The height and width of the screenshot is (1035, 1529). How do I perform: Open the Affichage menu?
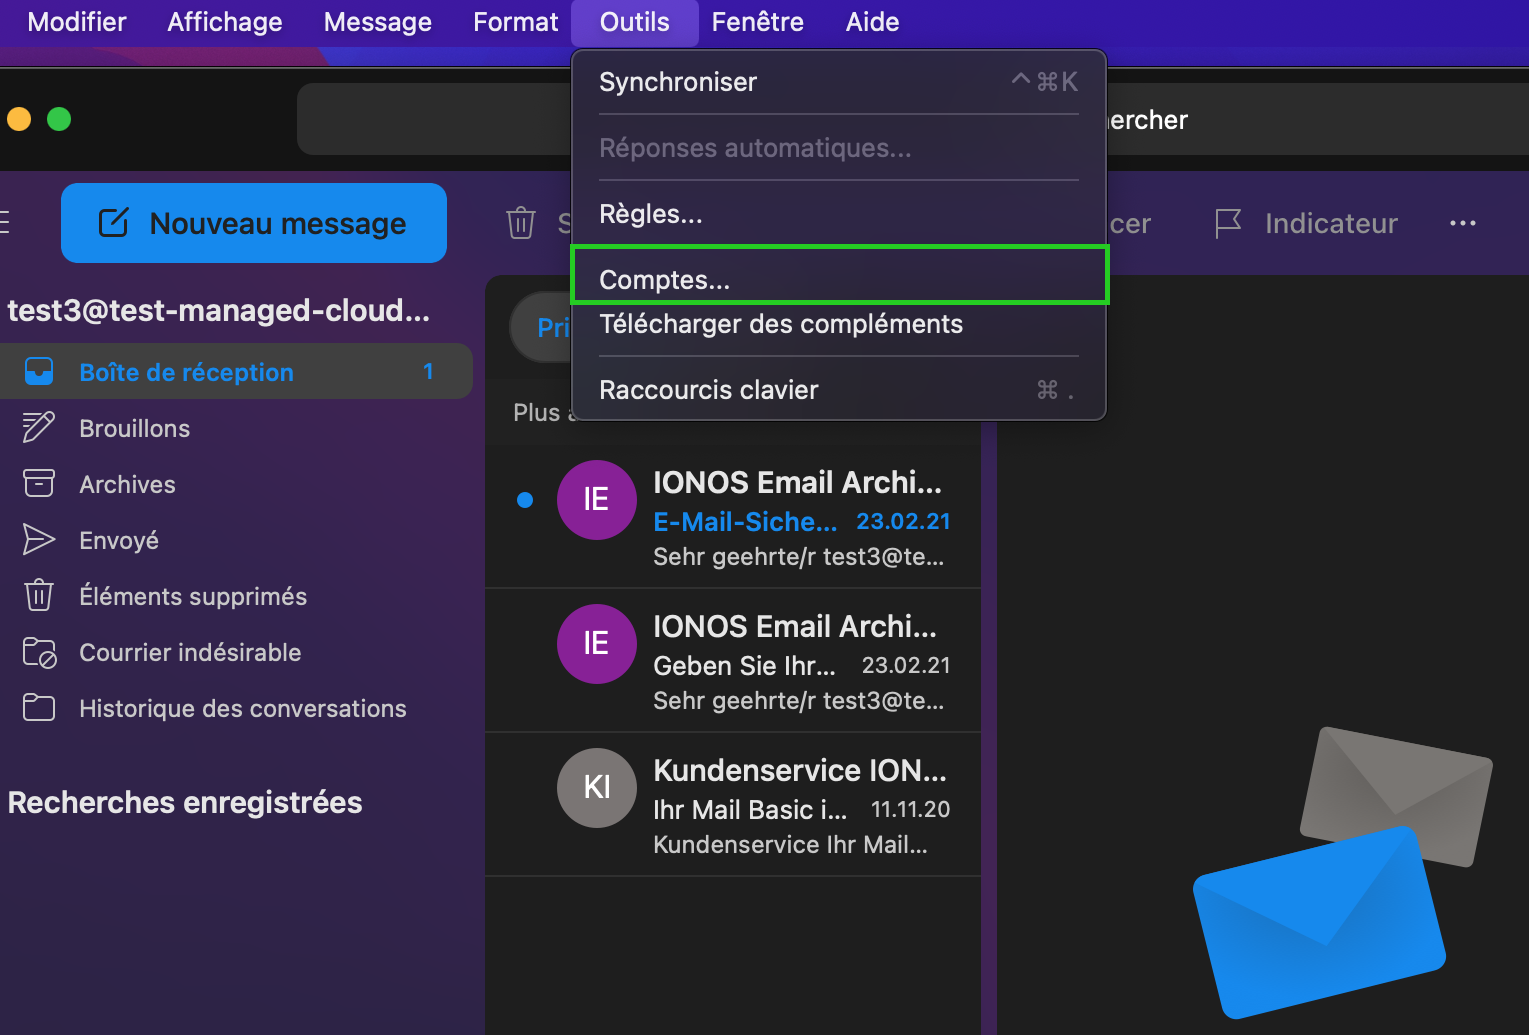(x=225, y=22)
